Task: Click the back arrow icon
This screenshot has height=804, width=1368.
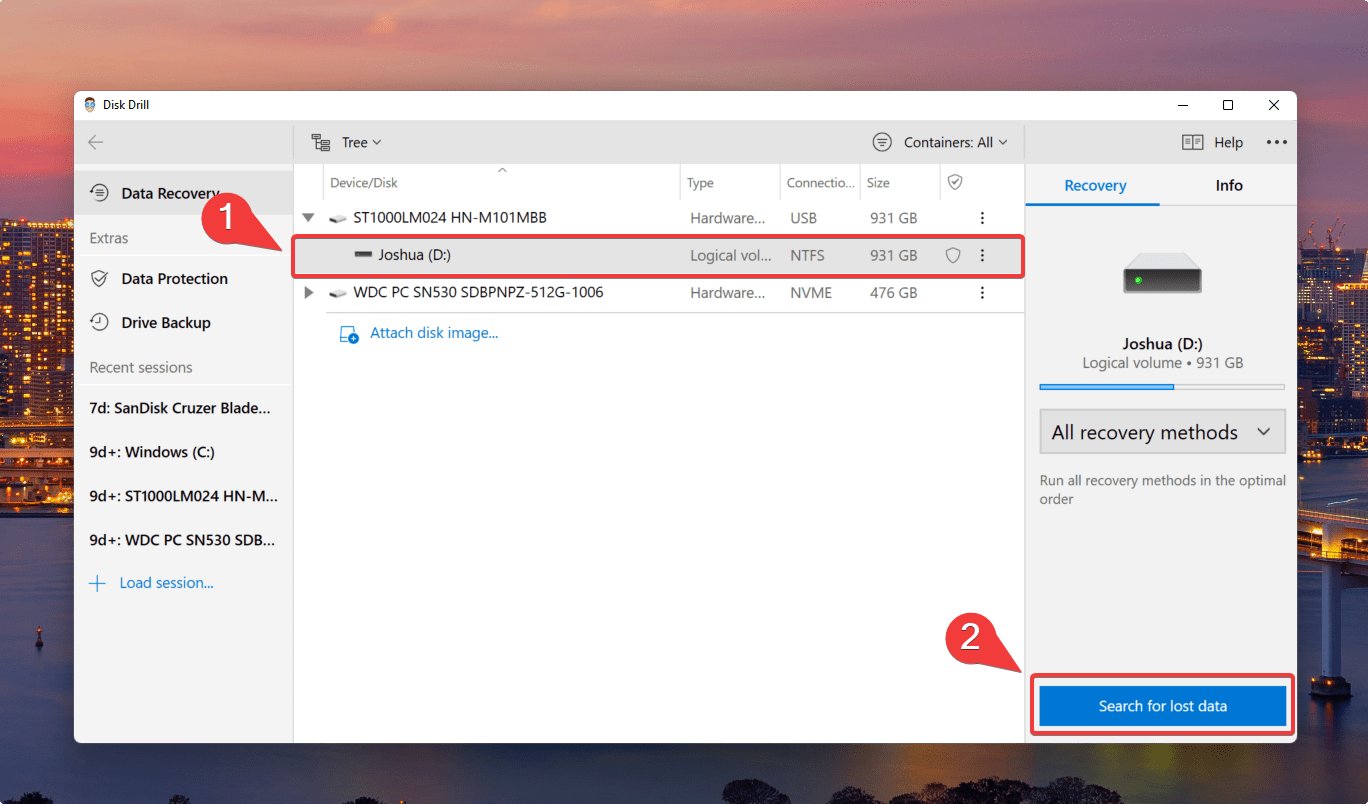Action: point(96,142)
